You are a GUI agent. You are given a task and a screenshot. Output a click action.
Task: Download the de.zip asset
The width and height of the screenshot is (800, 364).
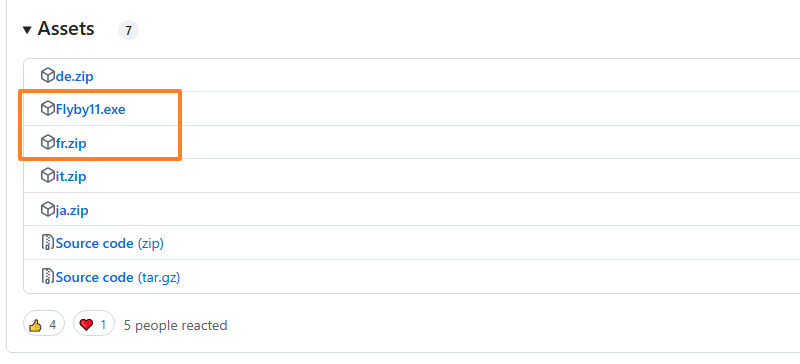pyautogui.click(x=74, y=77)
